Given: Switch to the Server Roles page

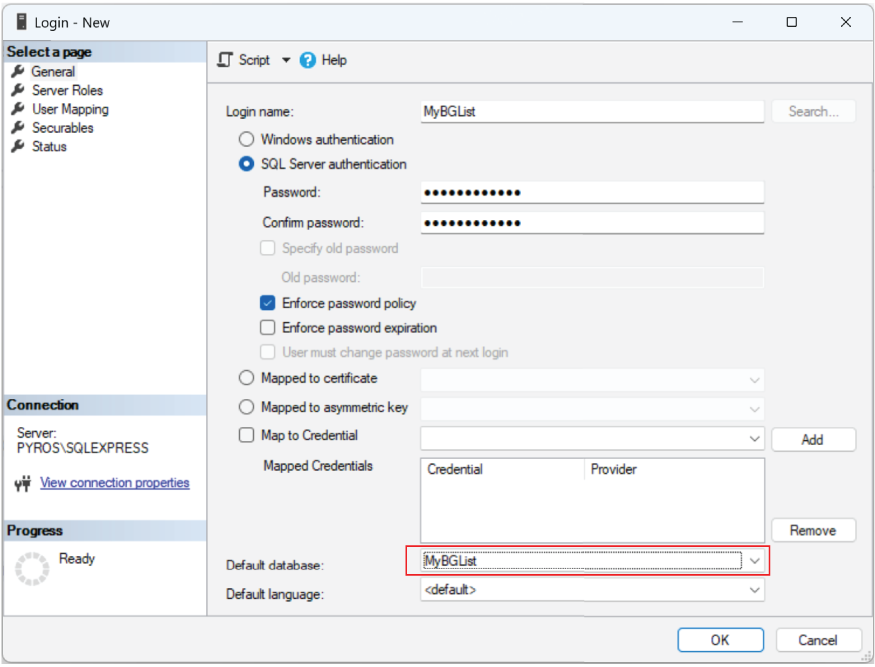Looking at the screenshot, I should point(68,90).
